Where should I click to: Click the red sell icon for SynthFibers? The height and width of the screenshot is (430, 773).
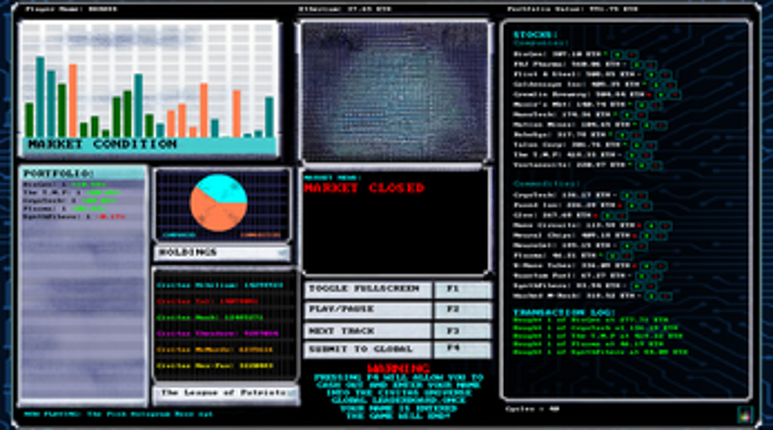[651, 286]
